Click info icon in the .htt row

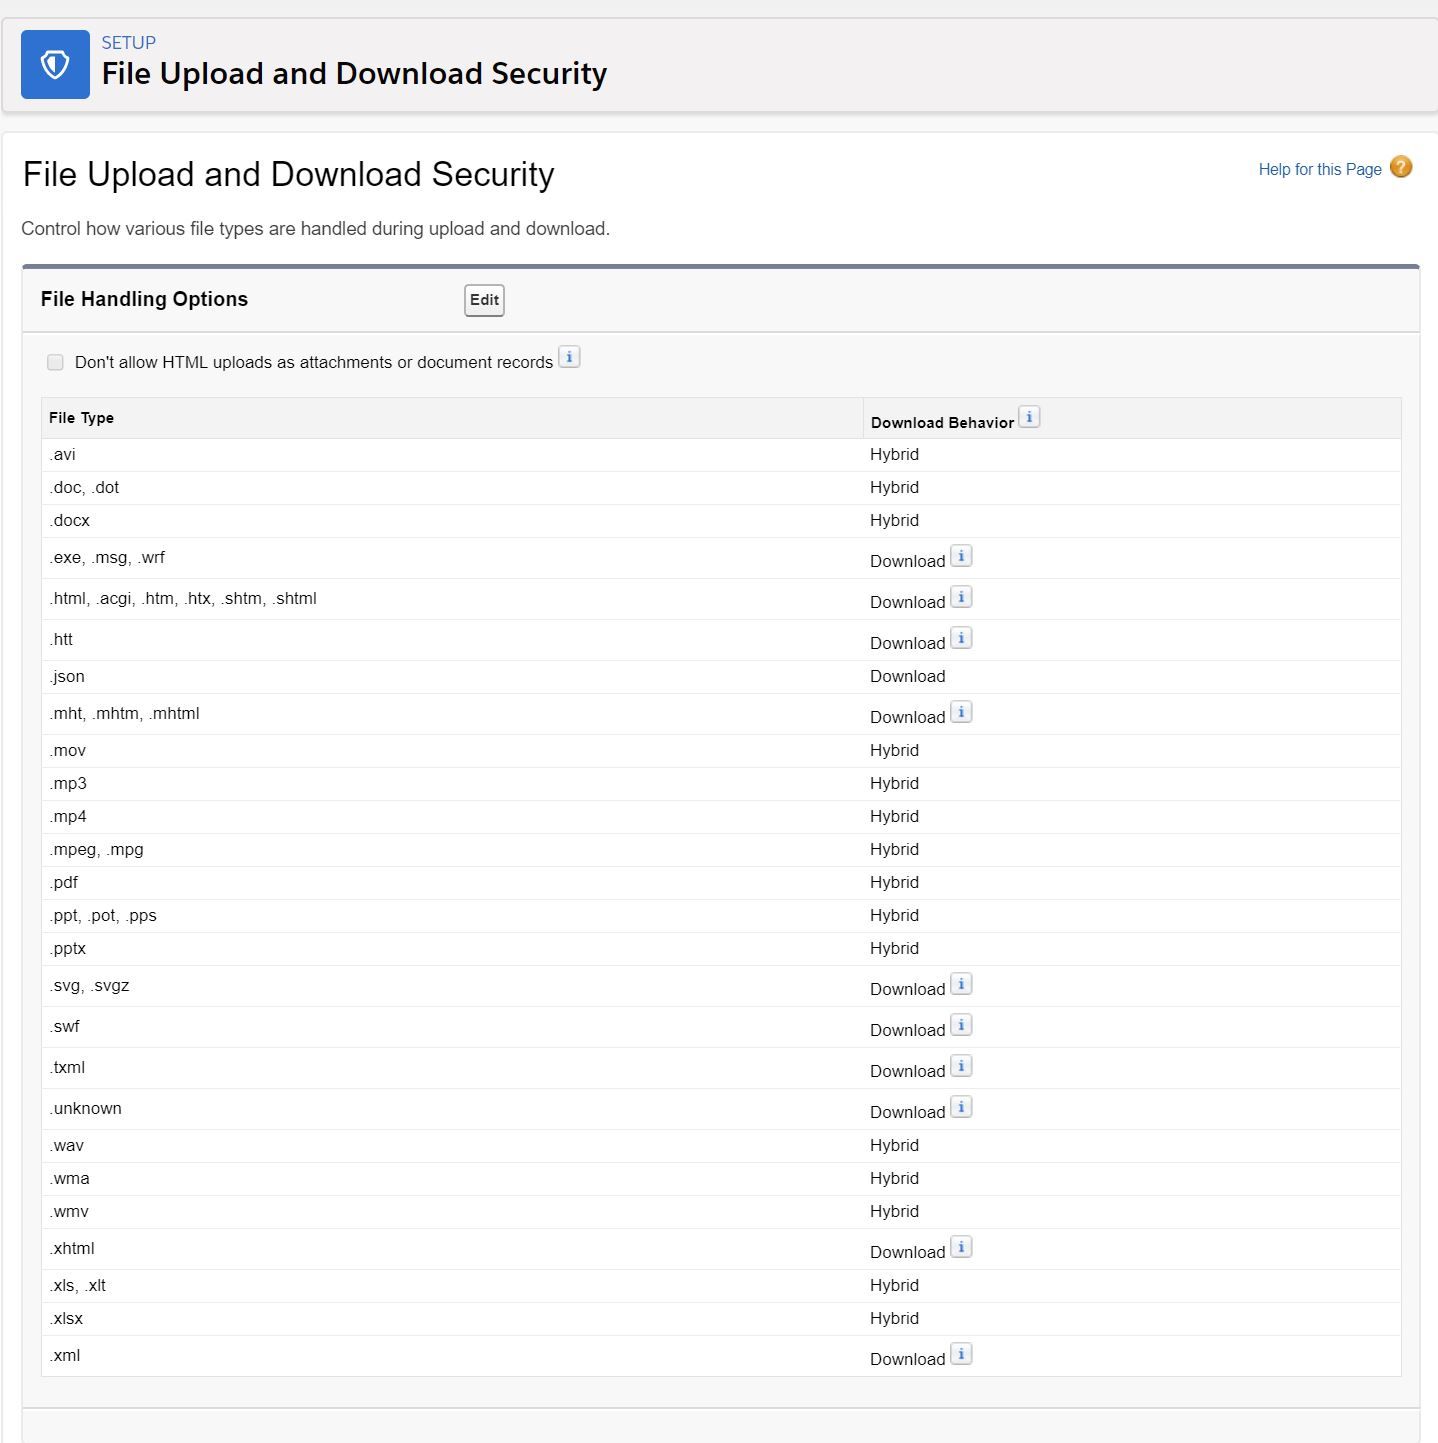[961, 638]
